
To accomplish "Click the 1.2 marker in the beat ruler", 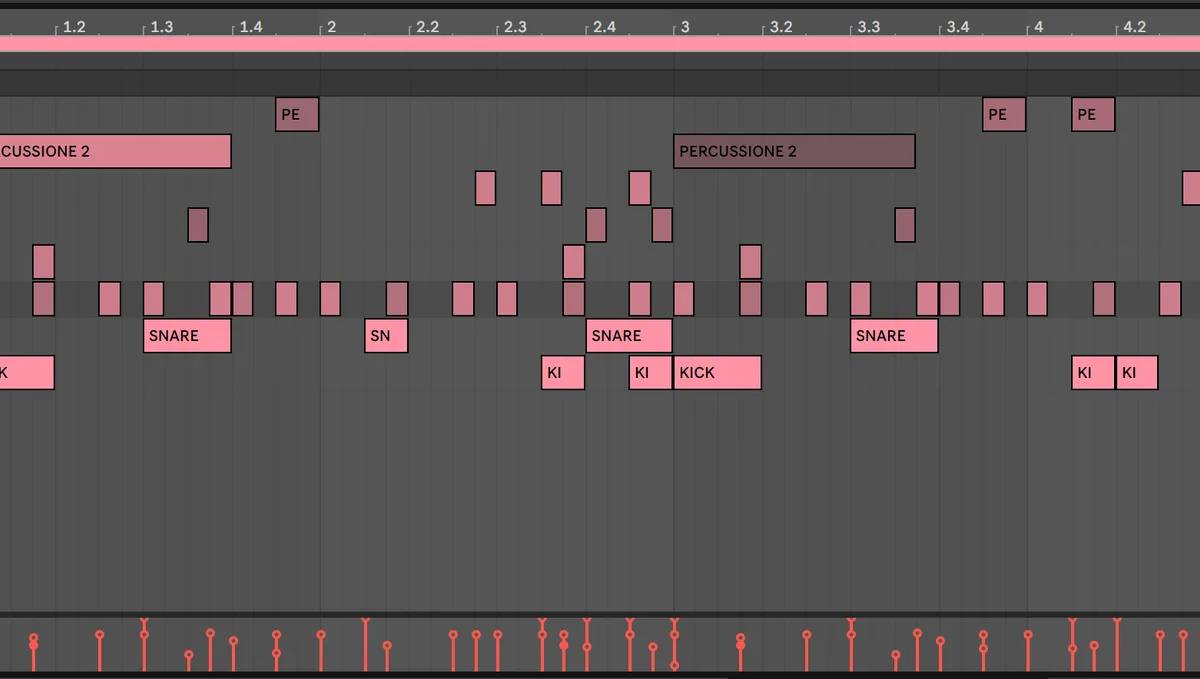I will pos(74,27).
